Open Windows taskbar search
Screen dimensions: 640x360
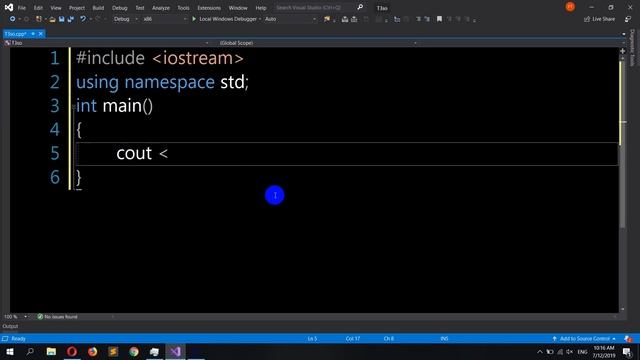30,351
